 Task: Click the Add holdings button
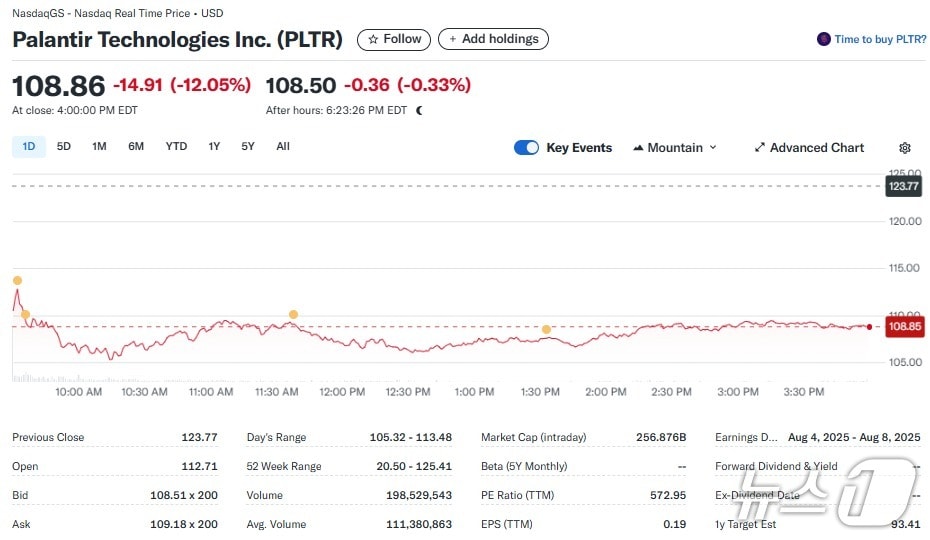tap(493, 39)
